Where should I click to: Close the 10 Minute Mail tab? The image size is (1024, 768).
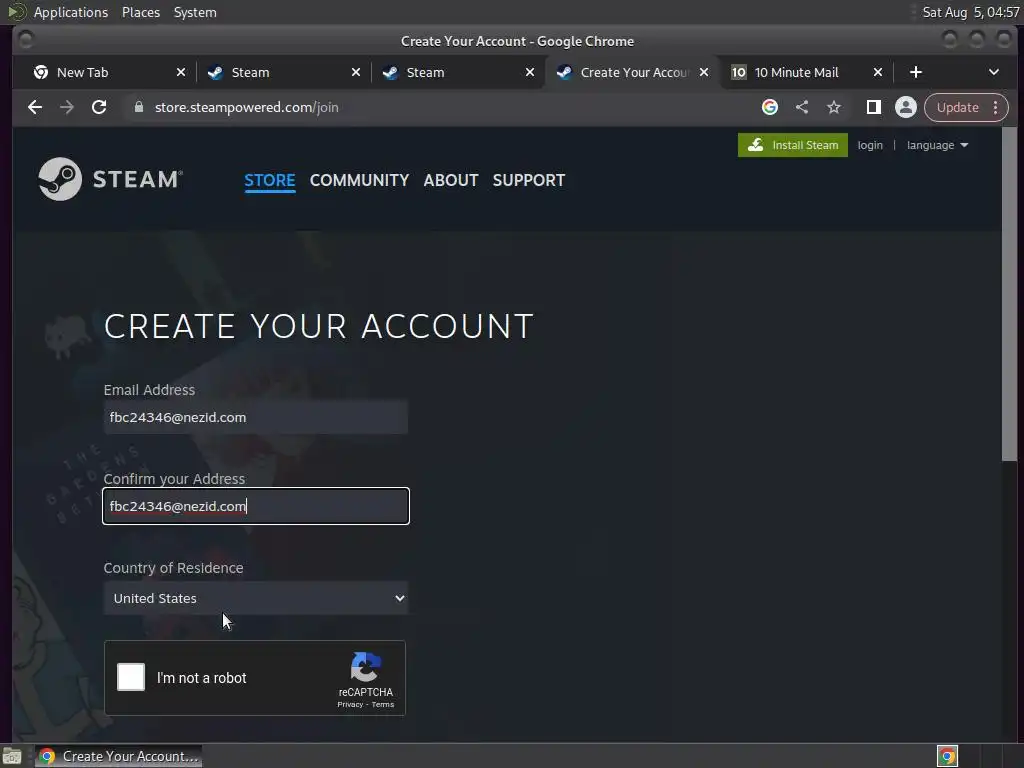tap(878, 72)
